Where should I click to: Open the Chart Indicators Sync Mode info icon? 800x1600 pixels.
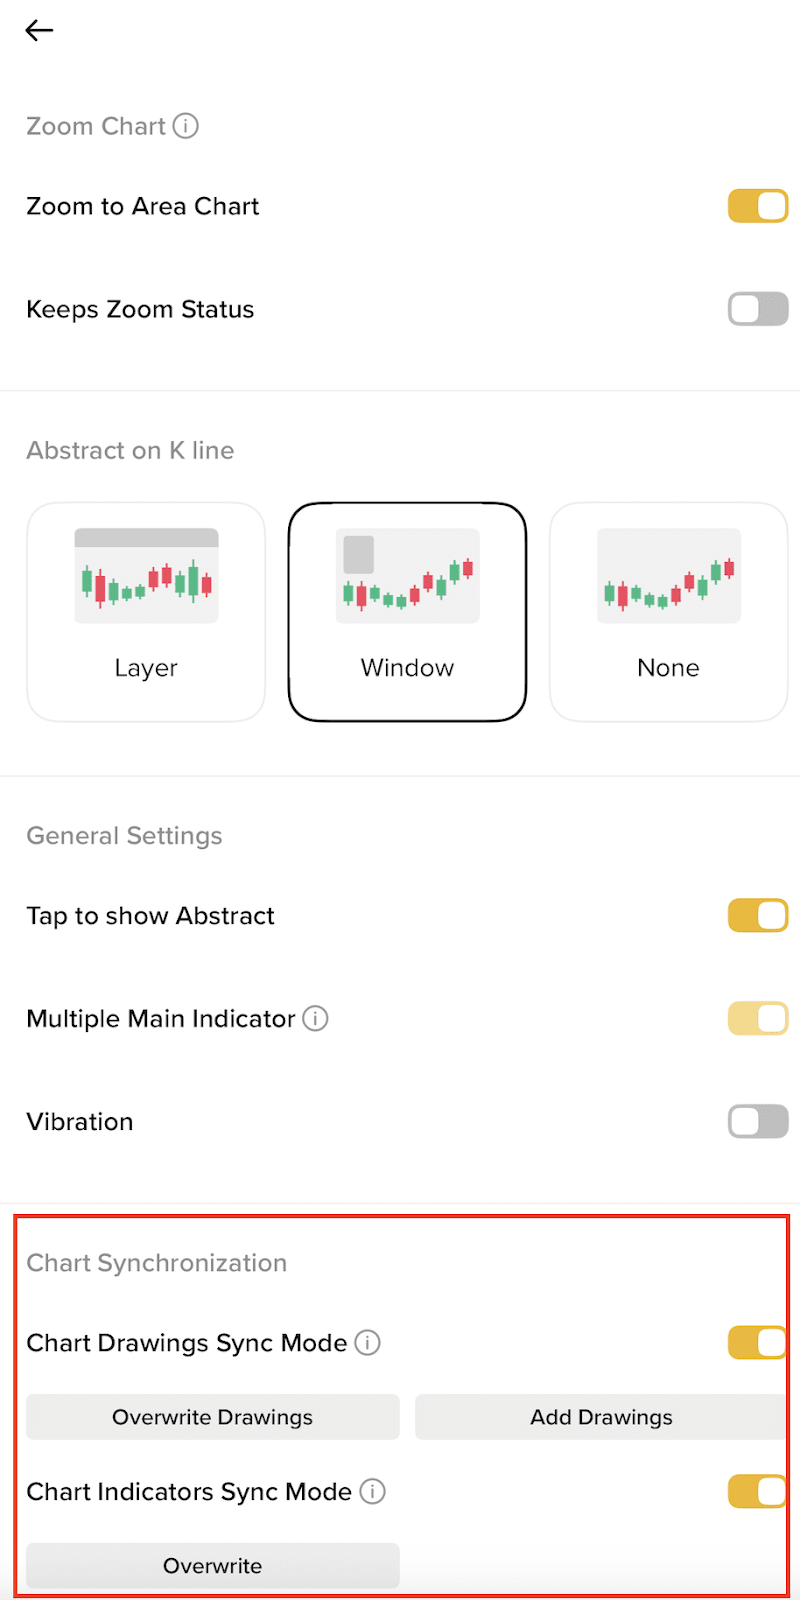[373, 1492]
